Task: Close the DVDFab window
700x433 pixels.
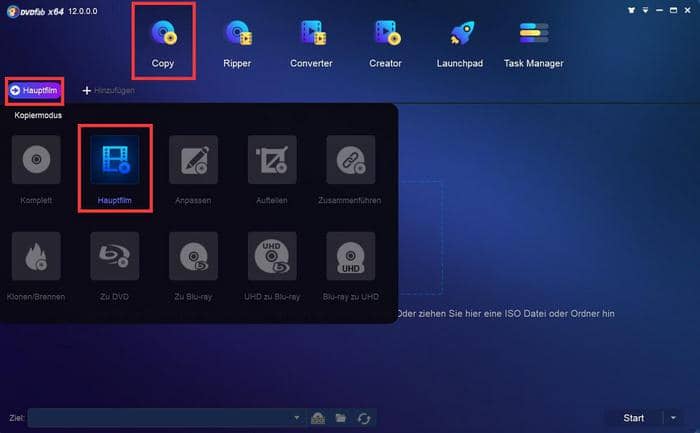Action: (688, 10)
